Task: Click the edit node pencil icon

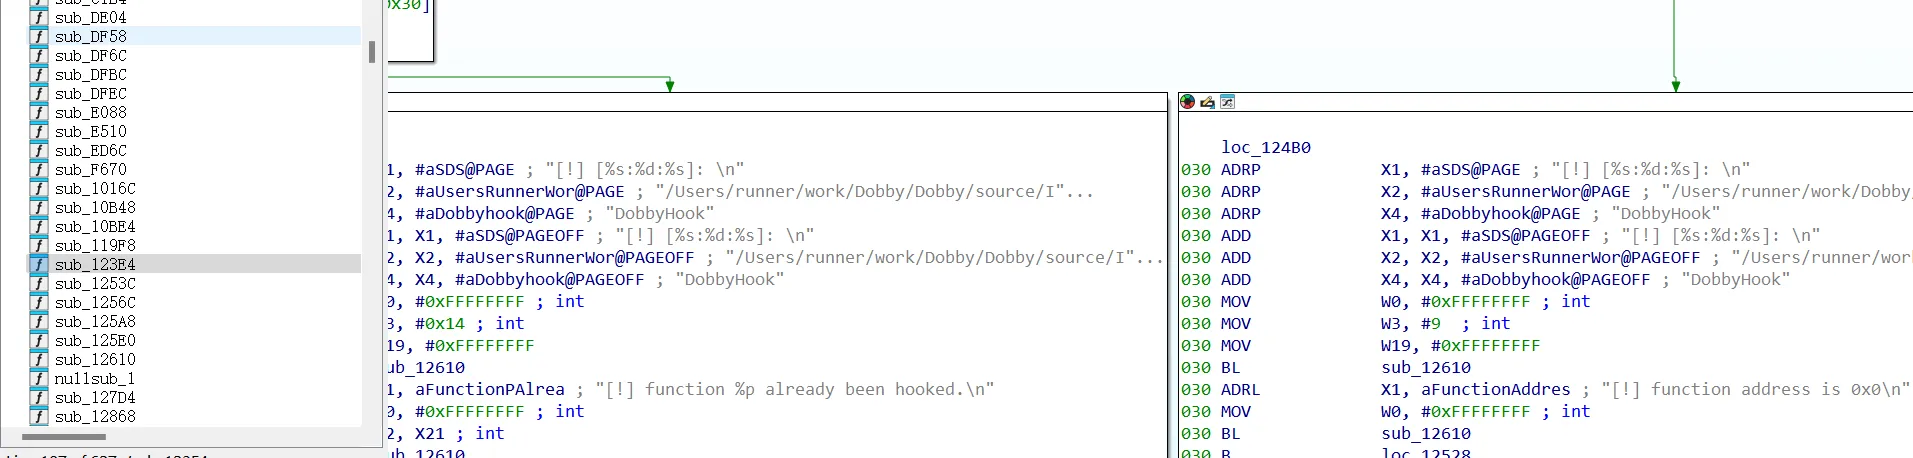Action: tap(1207, 102)
